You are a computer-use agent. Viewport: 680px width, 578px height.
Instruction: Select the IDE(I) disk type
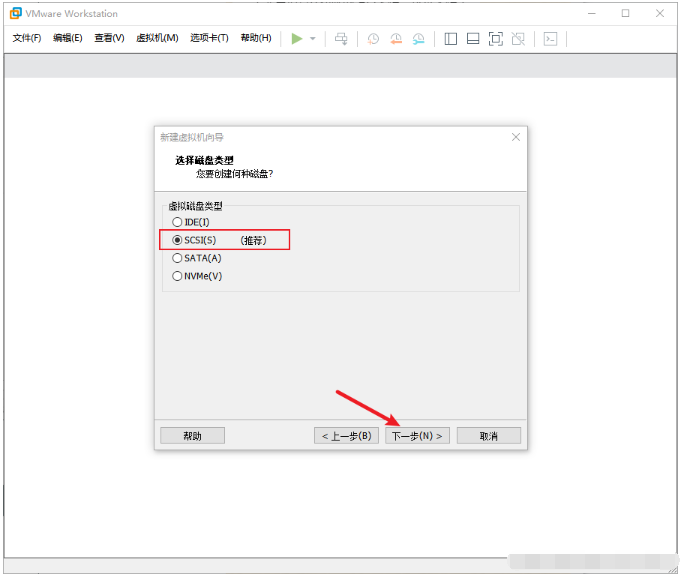(177, 222)
